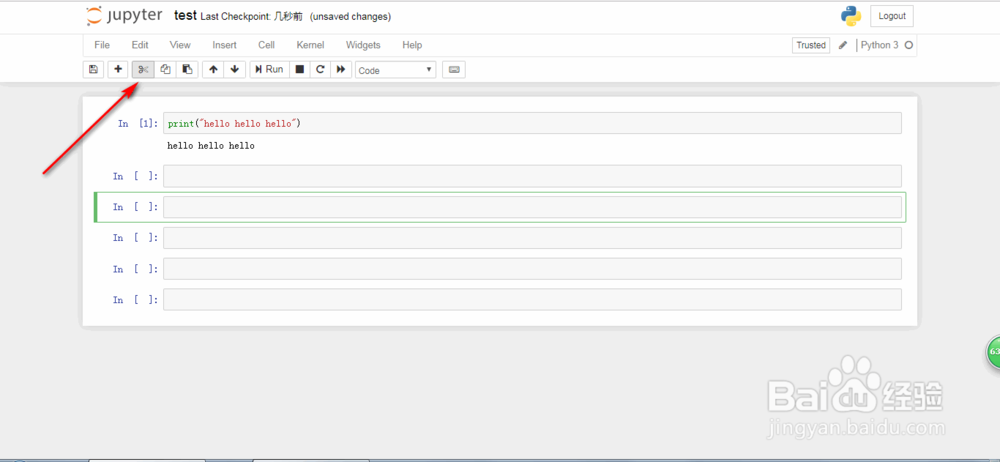
Task: Rename the notebook title test
Action: (185, 16)
